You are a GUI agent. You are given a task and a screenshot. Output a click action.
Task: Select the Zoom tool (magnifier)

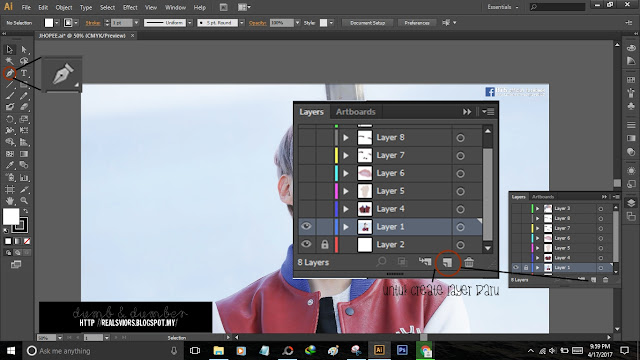(x=24, y=201)
